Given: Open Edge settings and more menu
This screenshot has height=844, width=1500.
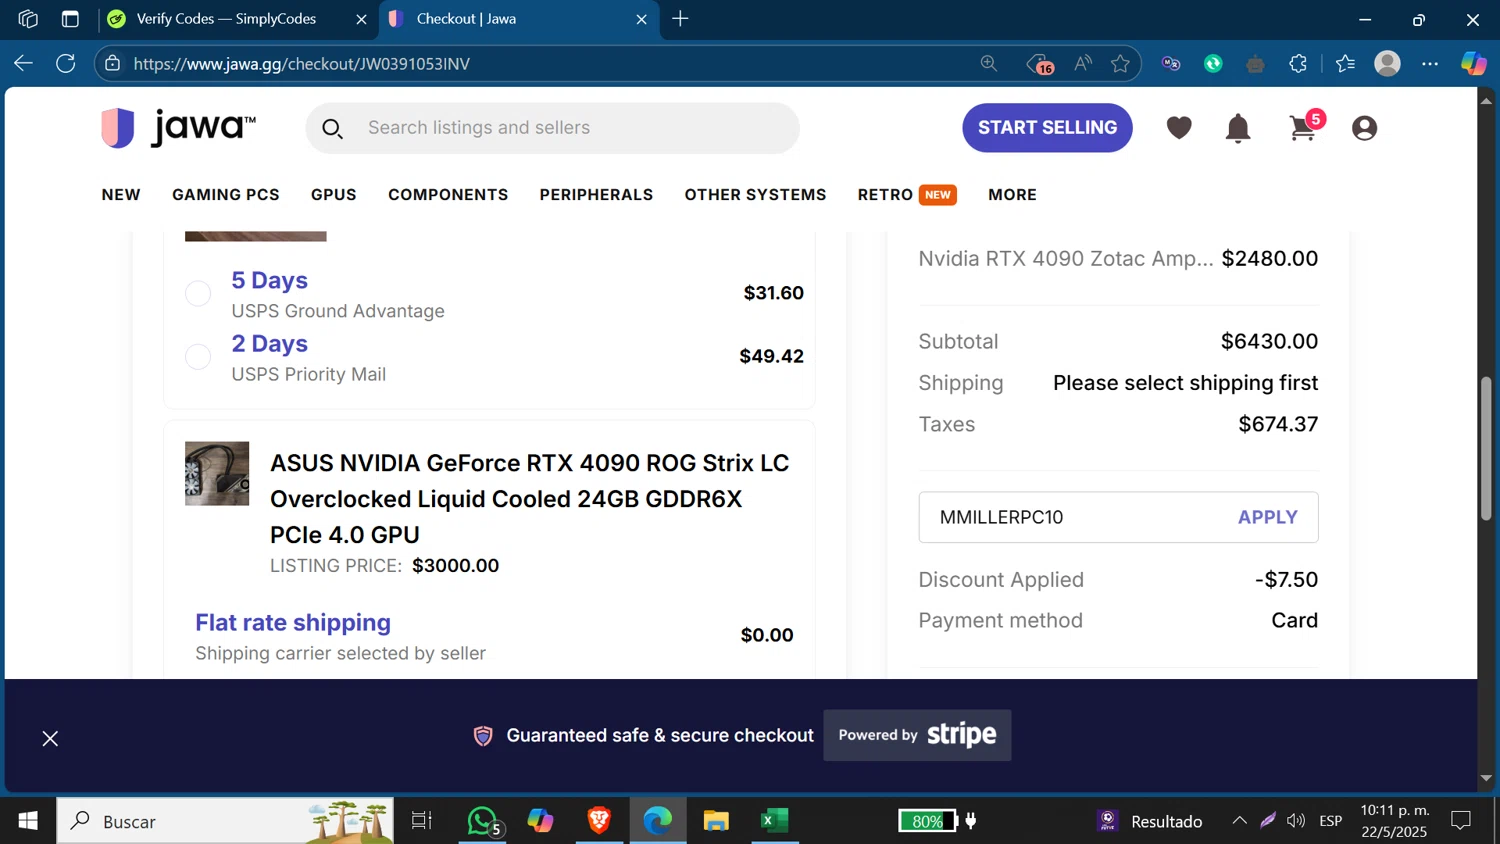Looking at the screenshot, I should 1430,63.
